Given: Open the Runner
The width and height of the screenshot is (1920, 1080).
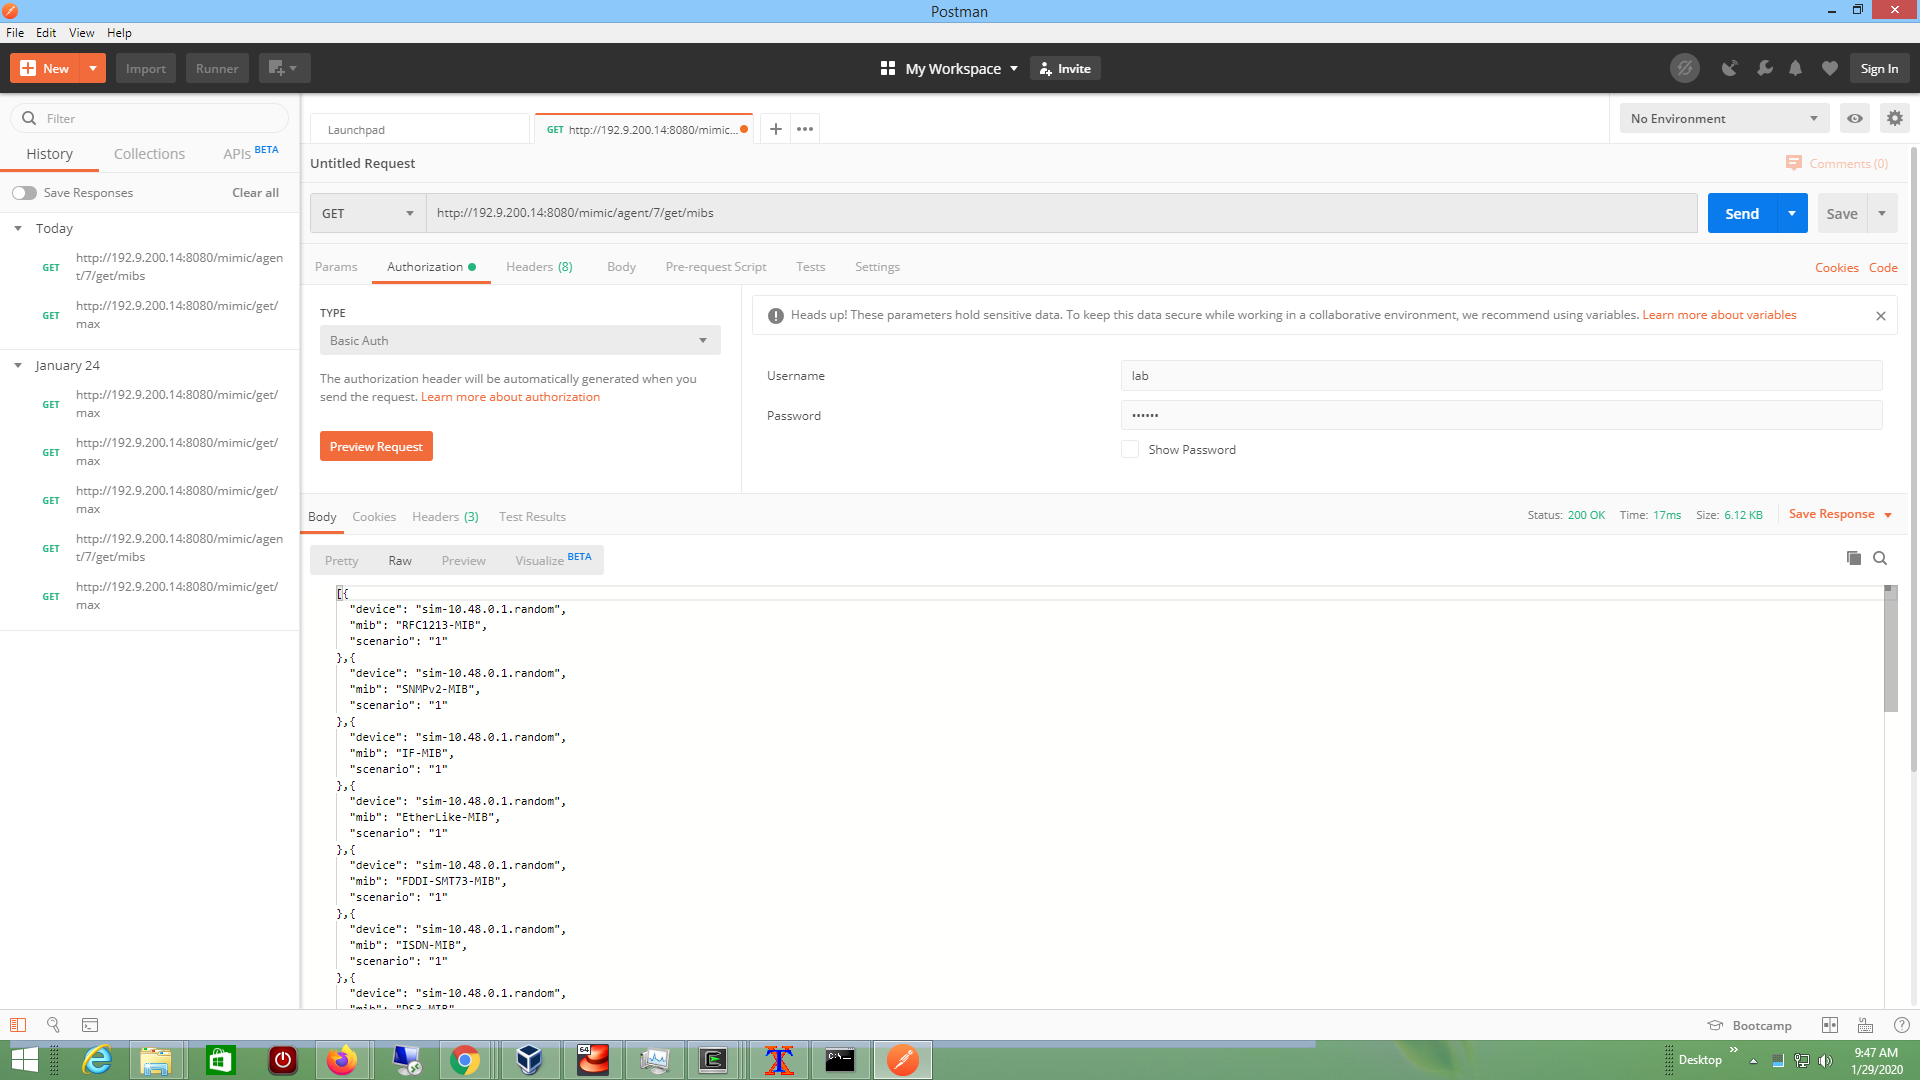Looking at the screenshot, I should [217, 68].
